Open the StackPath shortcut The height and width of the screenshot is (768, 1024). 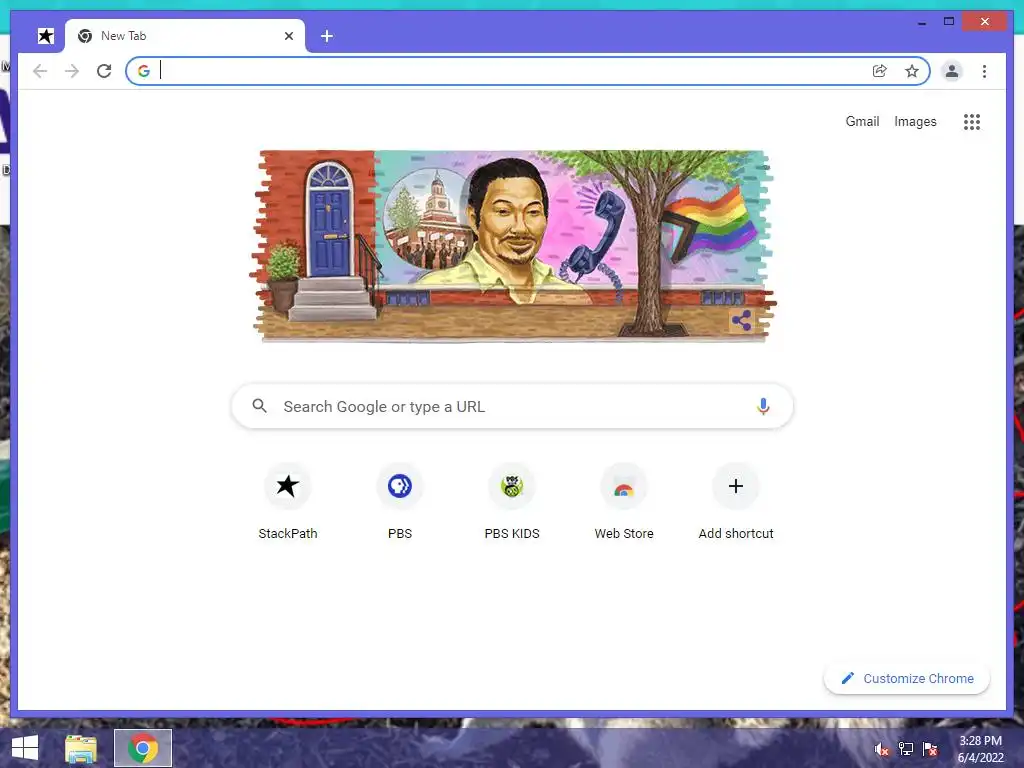(x=287, y=502)
